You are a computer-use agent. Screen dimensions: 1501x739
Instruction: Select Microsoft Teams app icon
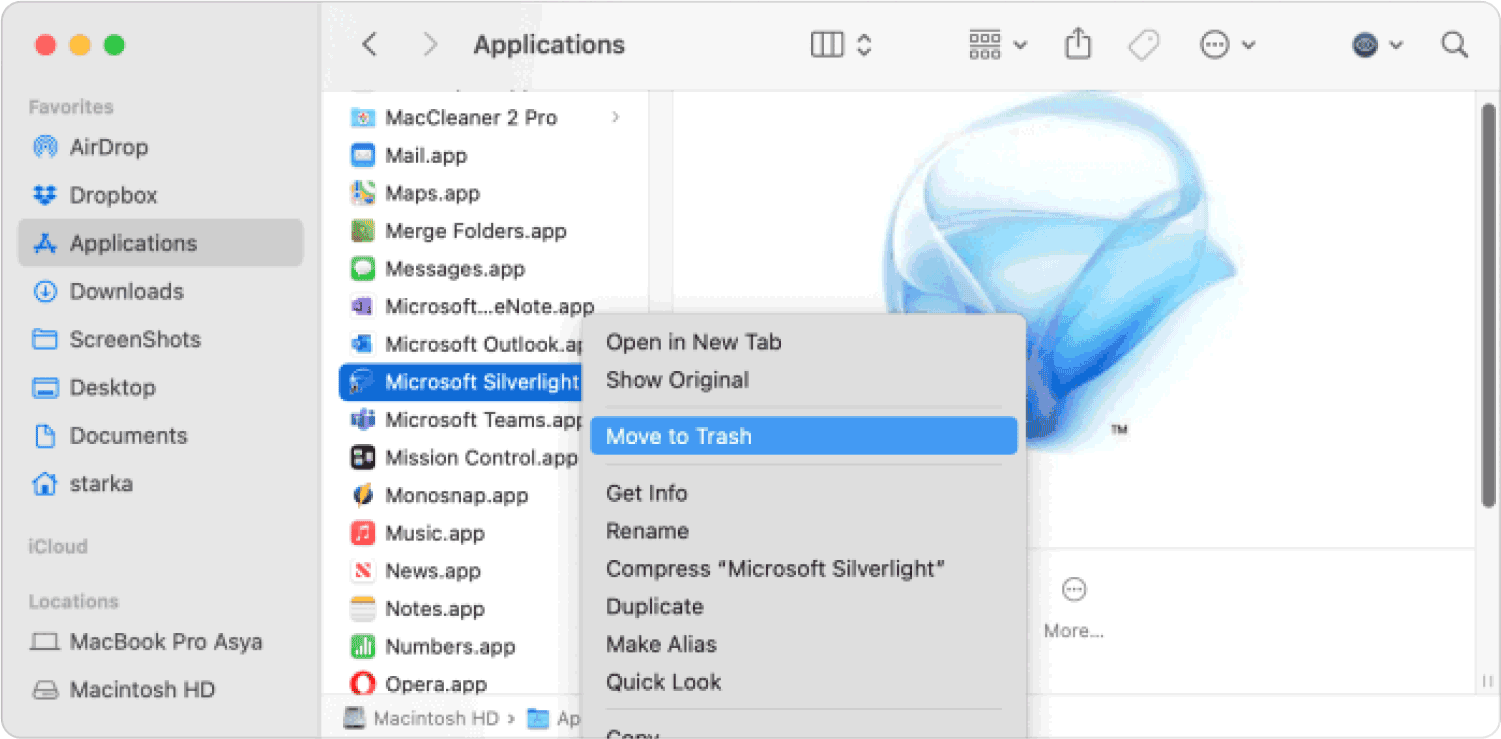coord(362,420)
